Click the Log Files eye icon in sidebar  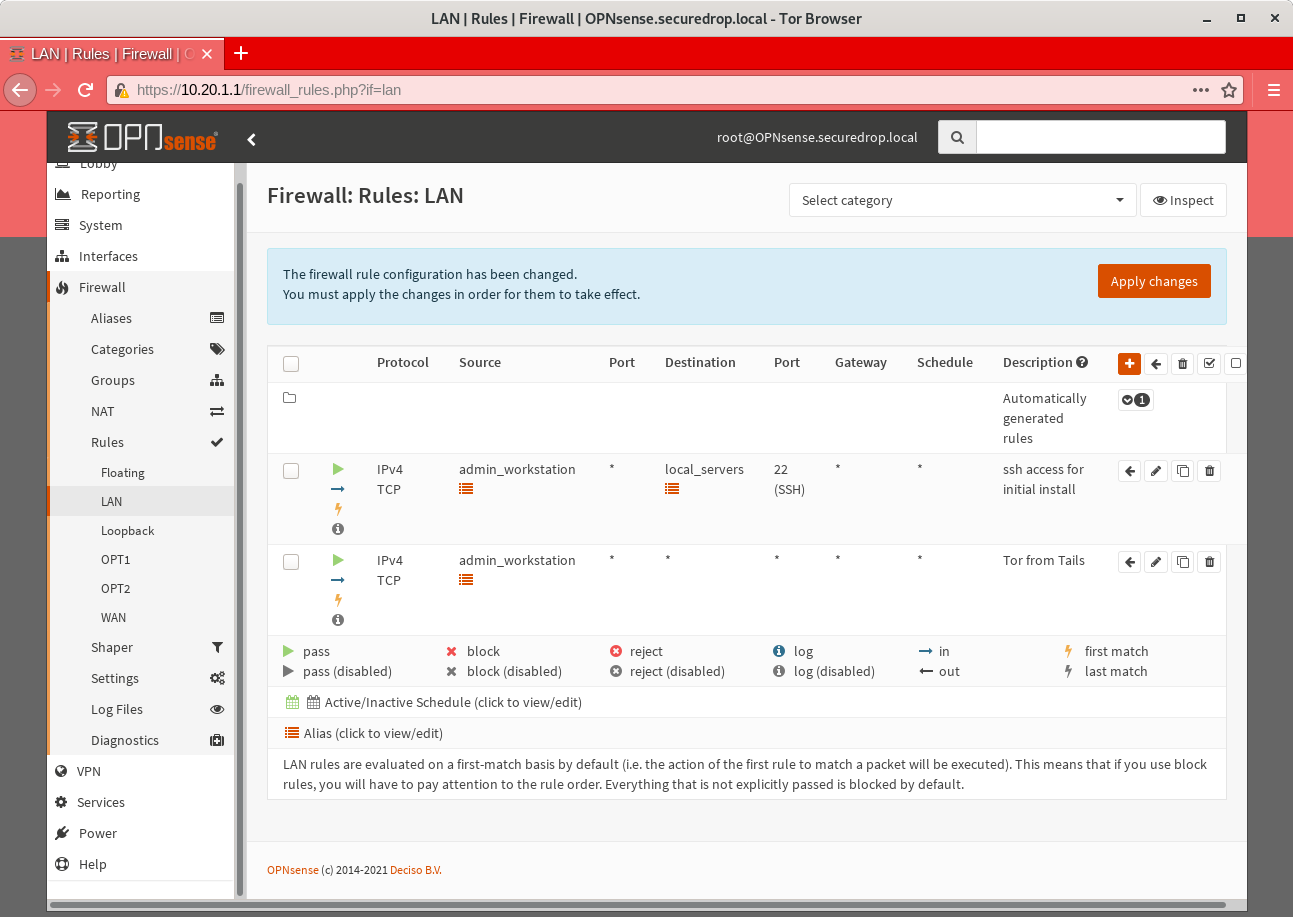217,709
